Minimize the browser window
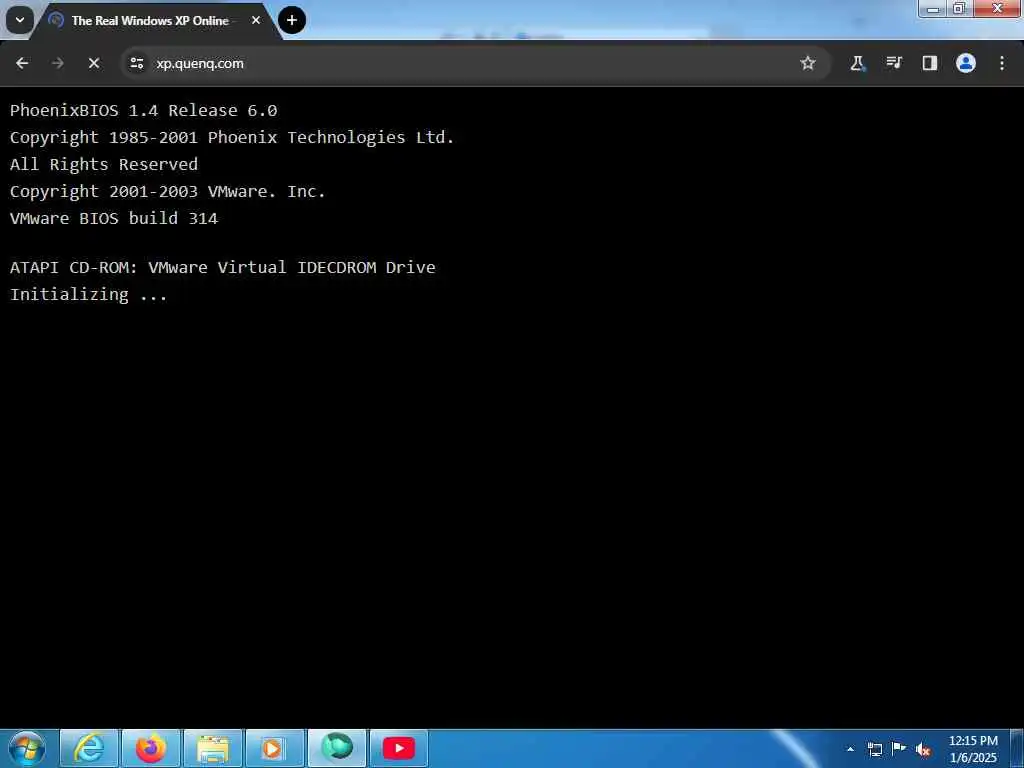This screenshot has width=1024, height=768. 934,8
